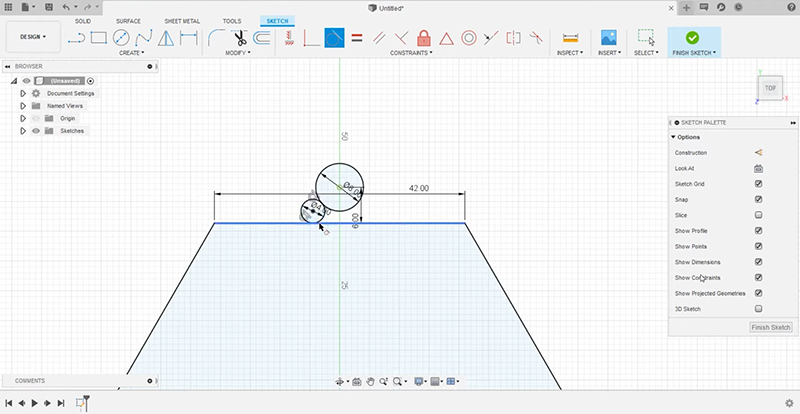The height and width of the screenshot is (414, 800).
Task: Toggle the Sketch Grid checkbox
Action: point(758,184)
